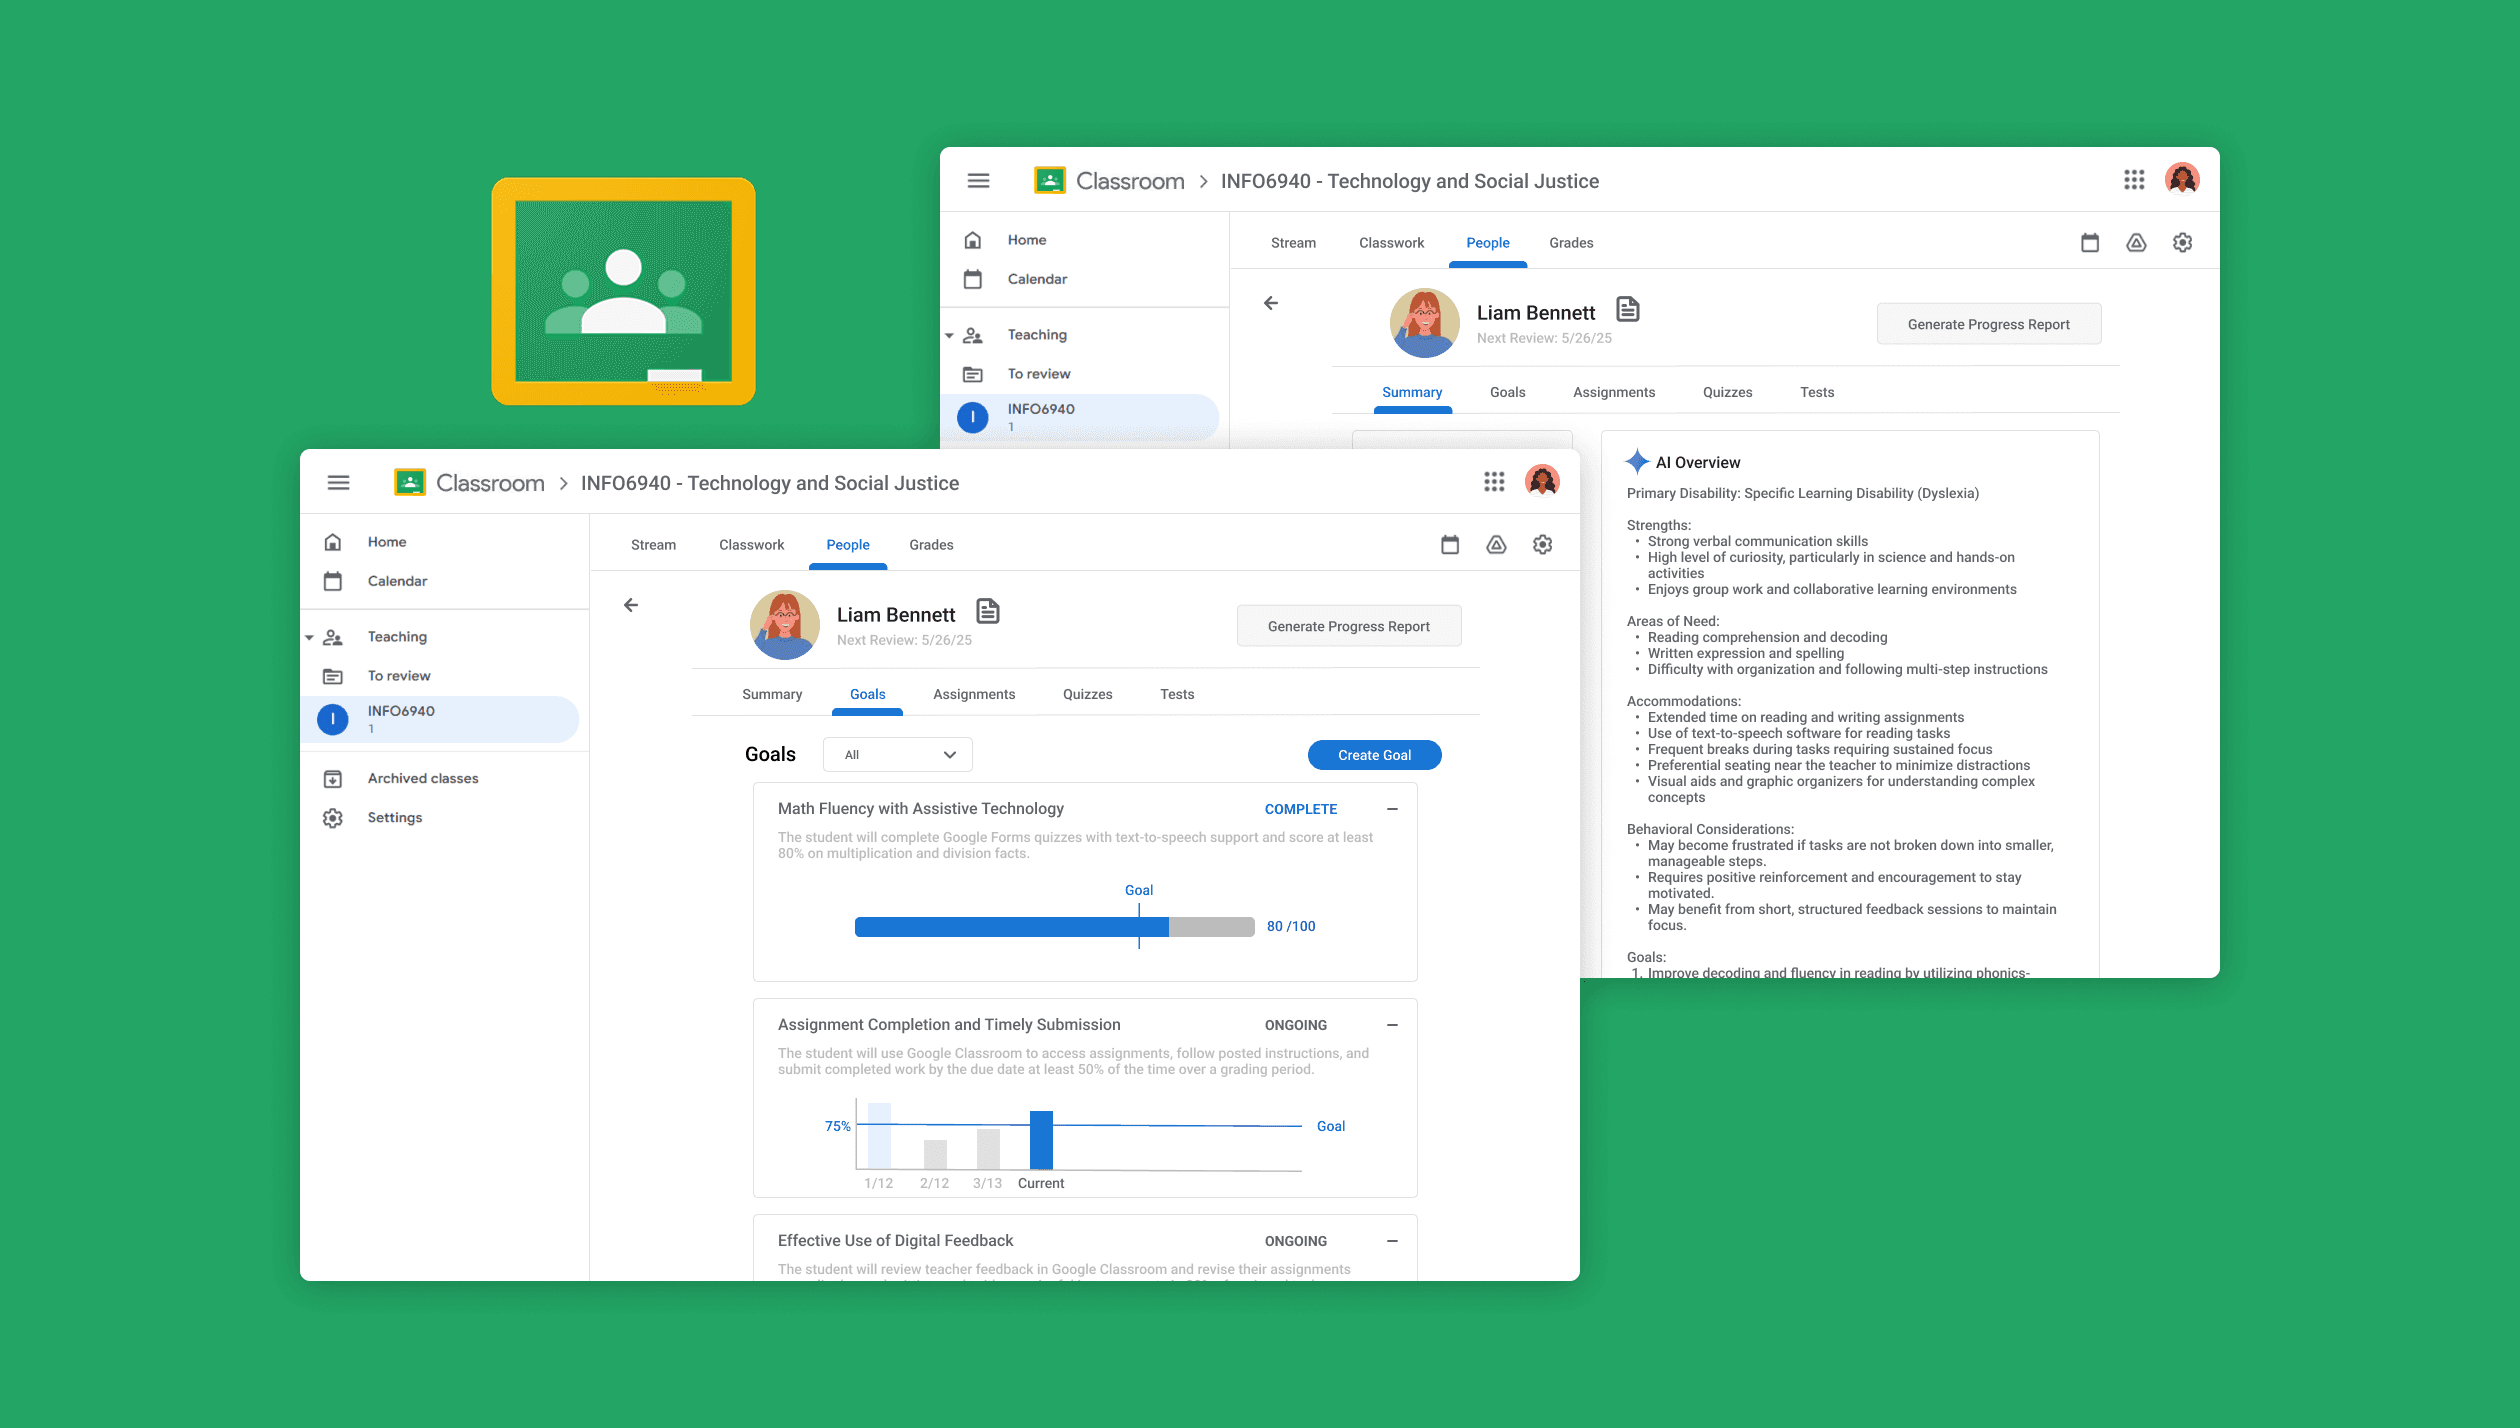Switch to the Assignments tab in the front window
Screen dimensions: 2520x1428
point(973,694)
